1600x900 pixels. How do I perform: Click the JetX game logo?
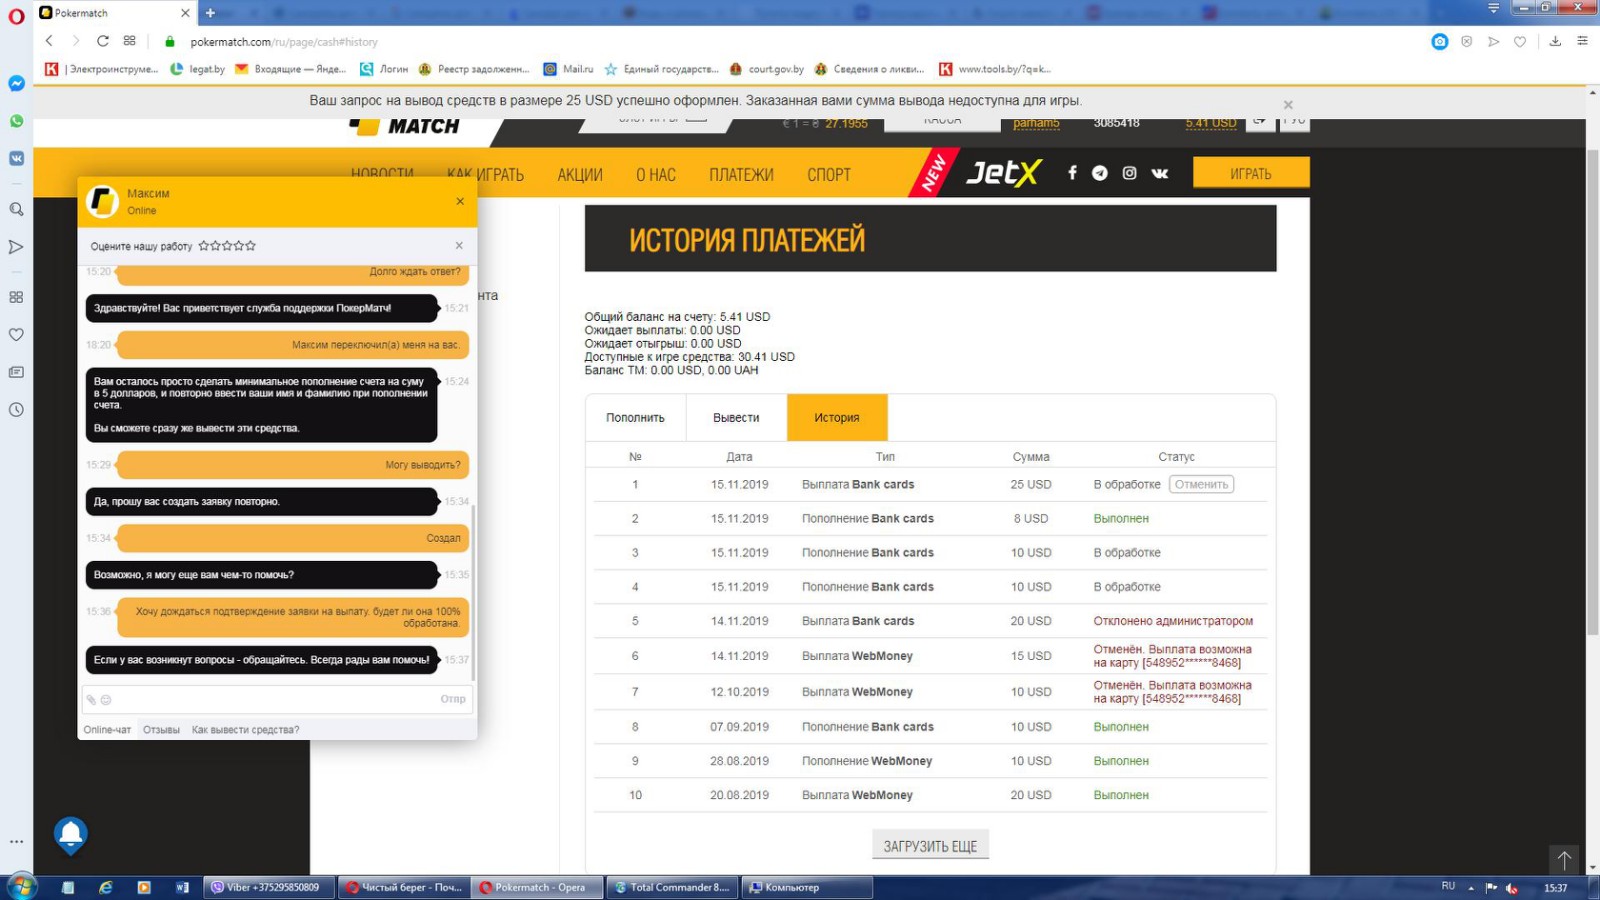coord(1004,172)
